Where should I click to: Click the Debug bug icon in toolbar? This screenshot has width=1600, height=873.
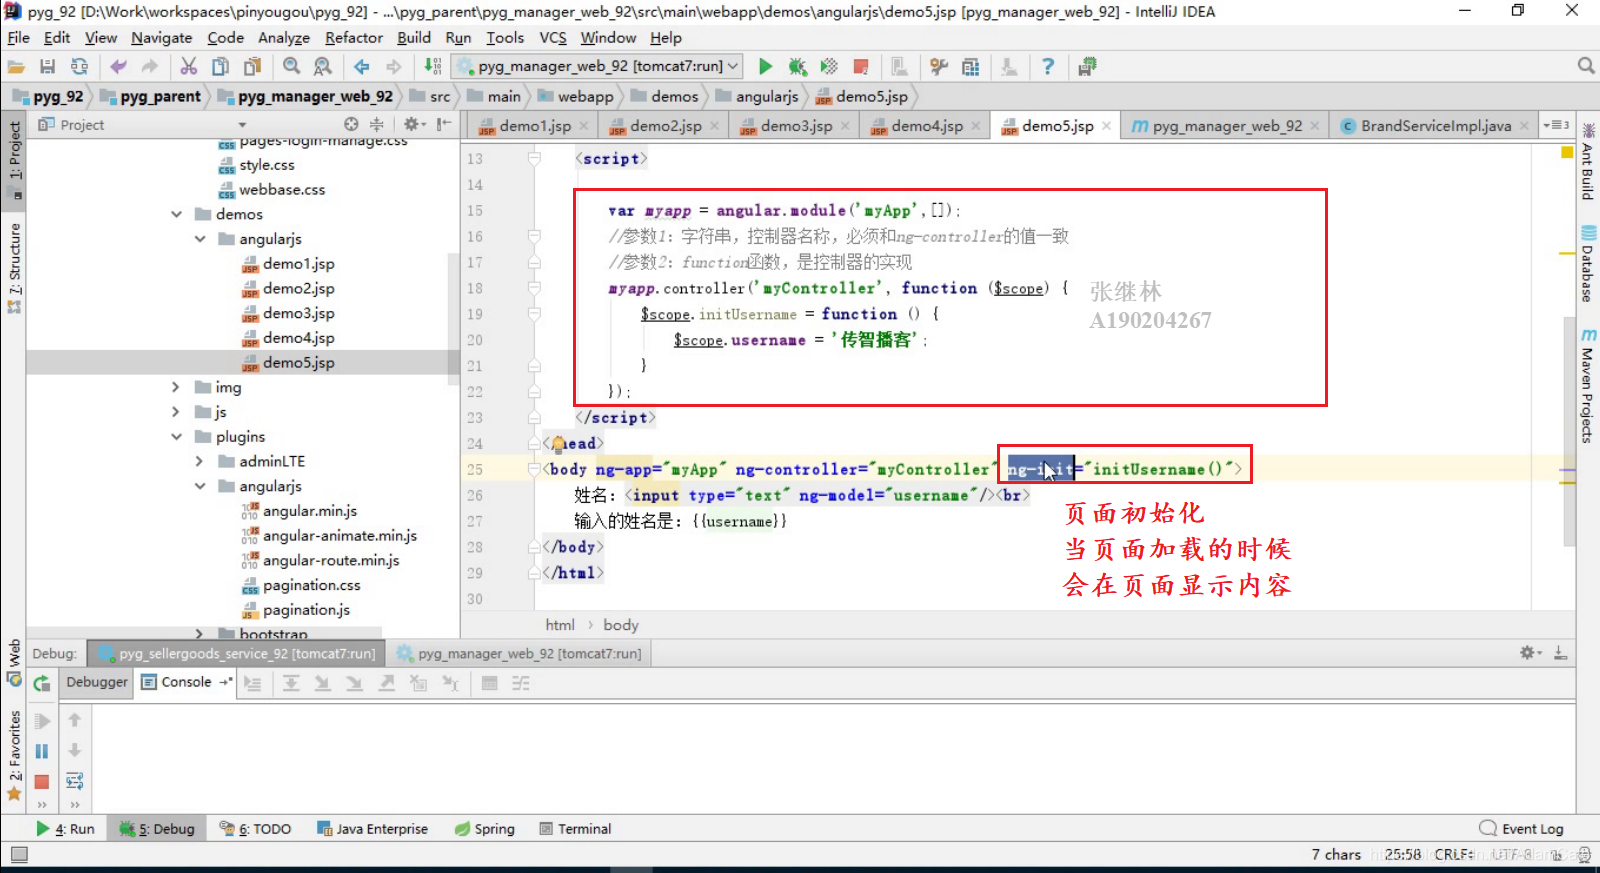[x=797, y=66]
